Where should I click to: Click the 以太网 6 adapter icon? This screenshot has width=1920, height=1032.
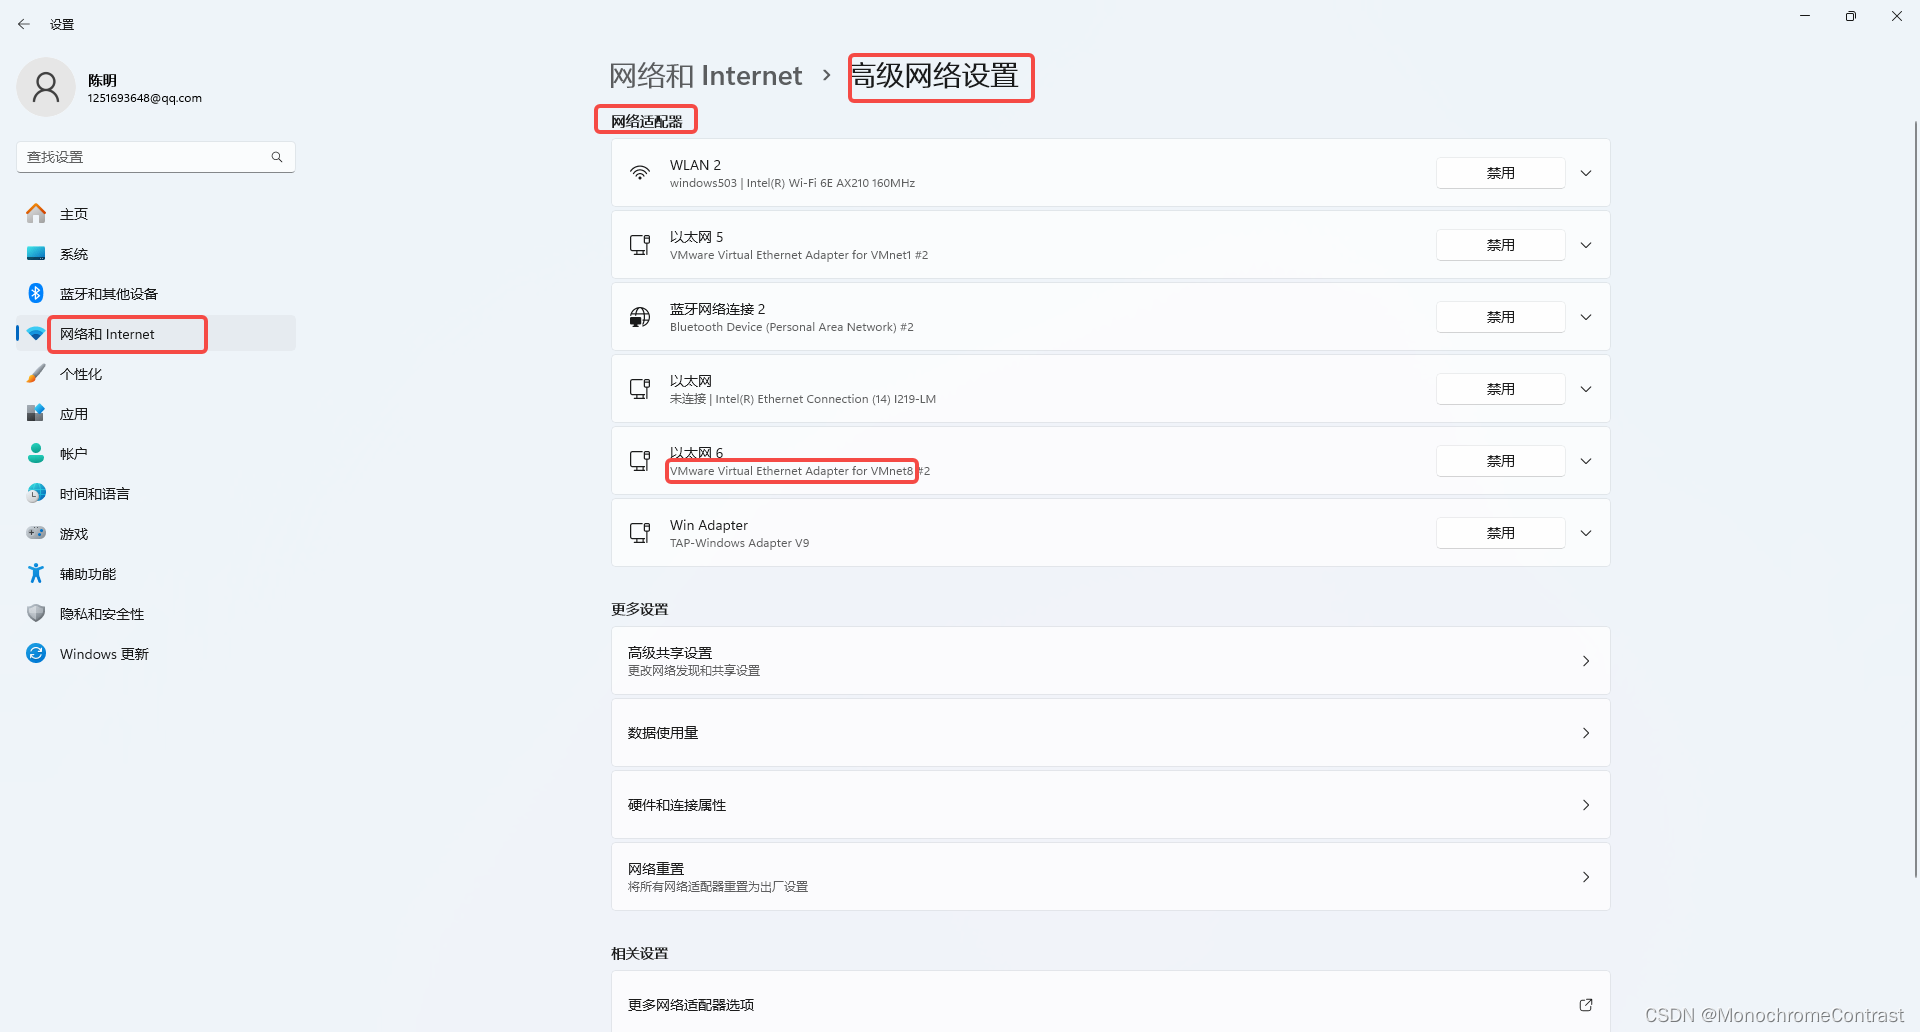click(640, 461)
